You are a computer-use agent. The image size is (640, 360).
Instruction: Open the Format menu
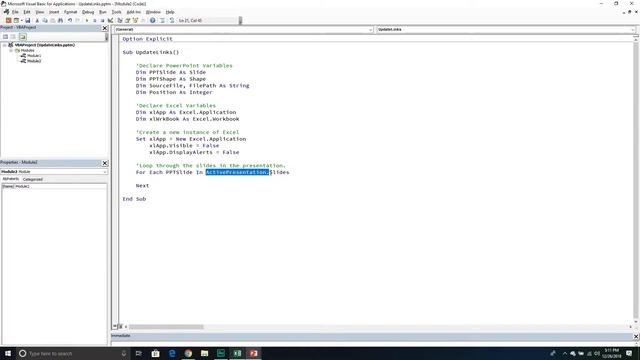(x=71, y=12)
